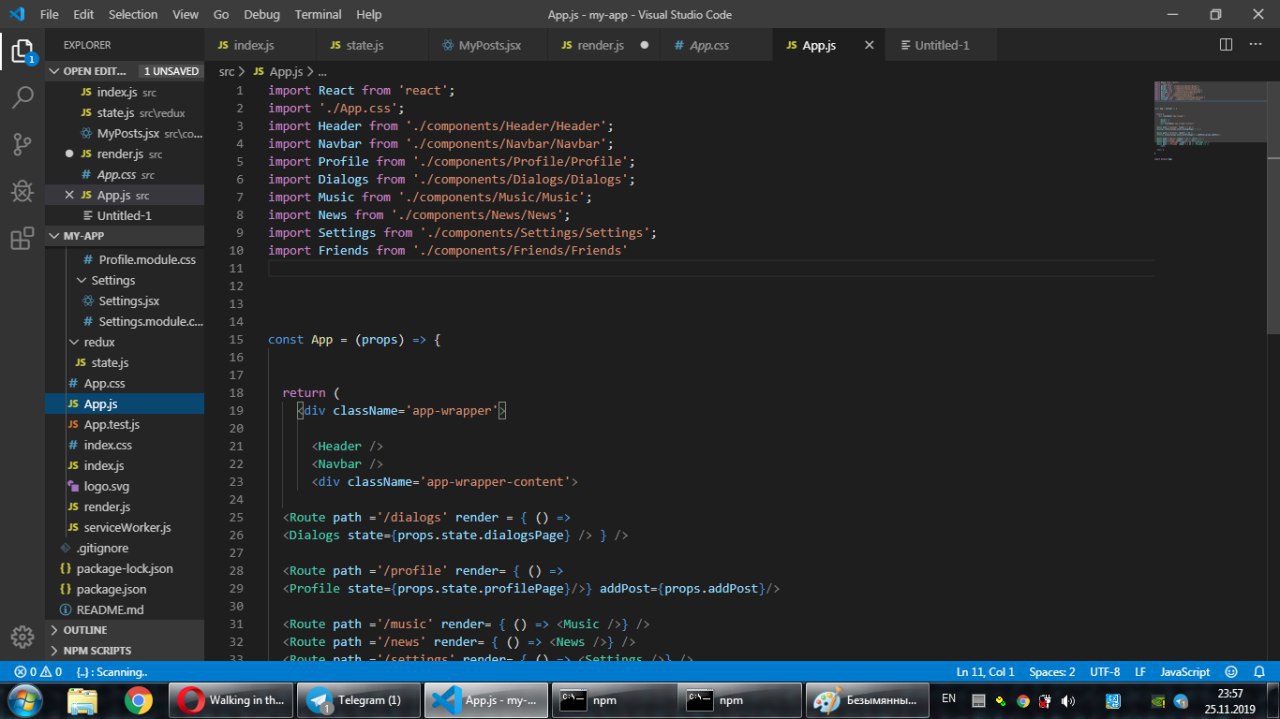
Task: Split the editor to the right
Action: [x=1226, y=45]
